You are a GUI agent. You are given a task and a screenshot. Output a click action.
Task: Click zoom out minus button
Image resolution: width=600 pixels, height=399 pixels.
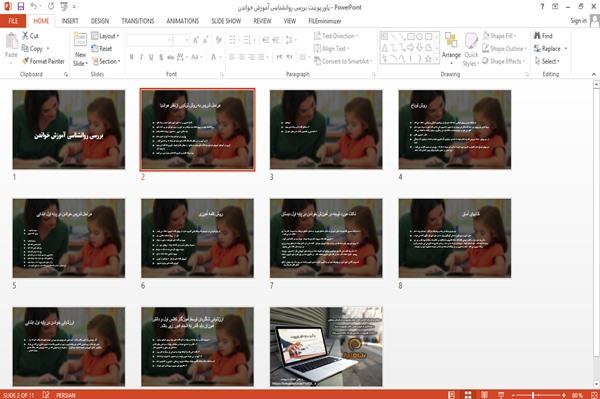click(514, 395)
